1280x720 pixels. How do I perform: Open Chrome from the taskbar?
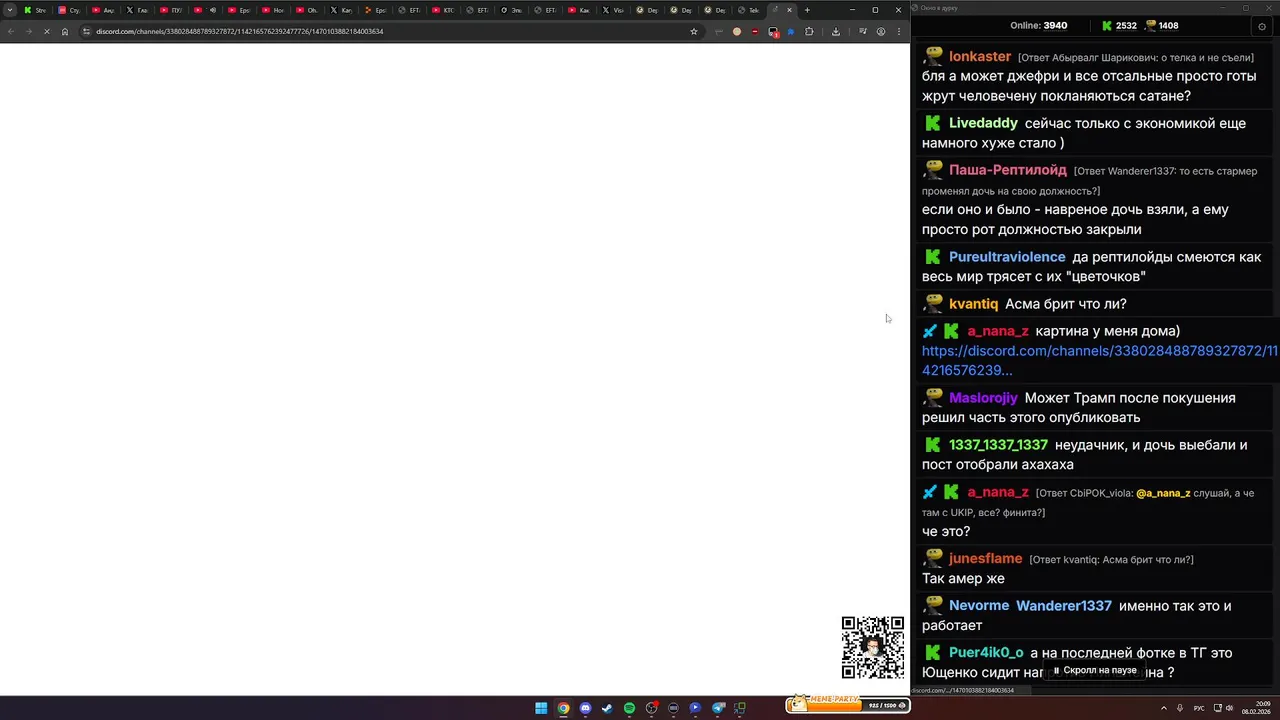563,708
